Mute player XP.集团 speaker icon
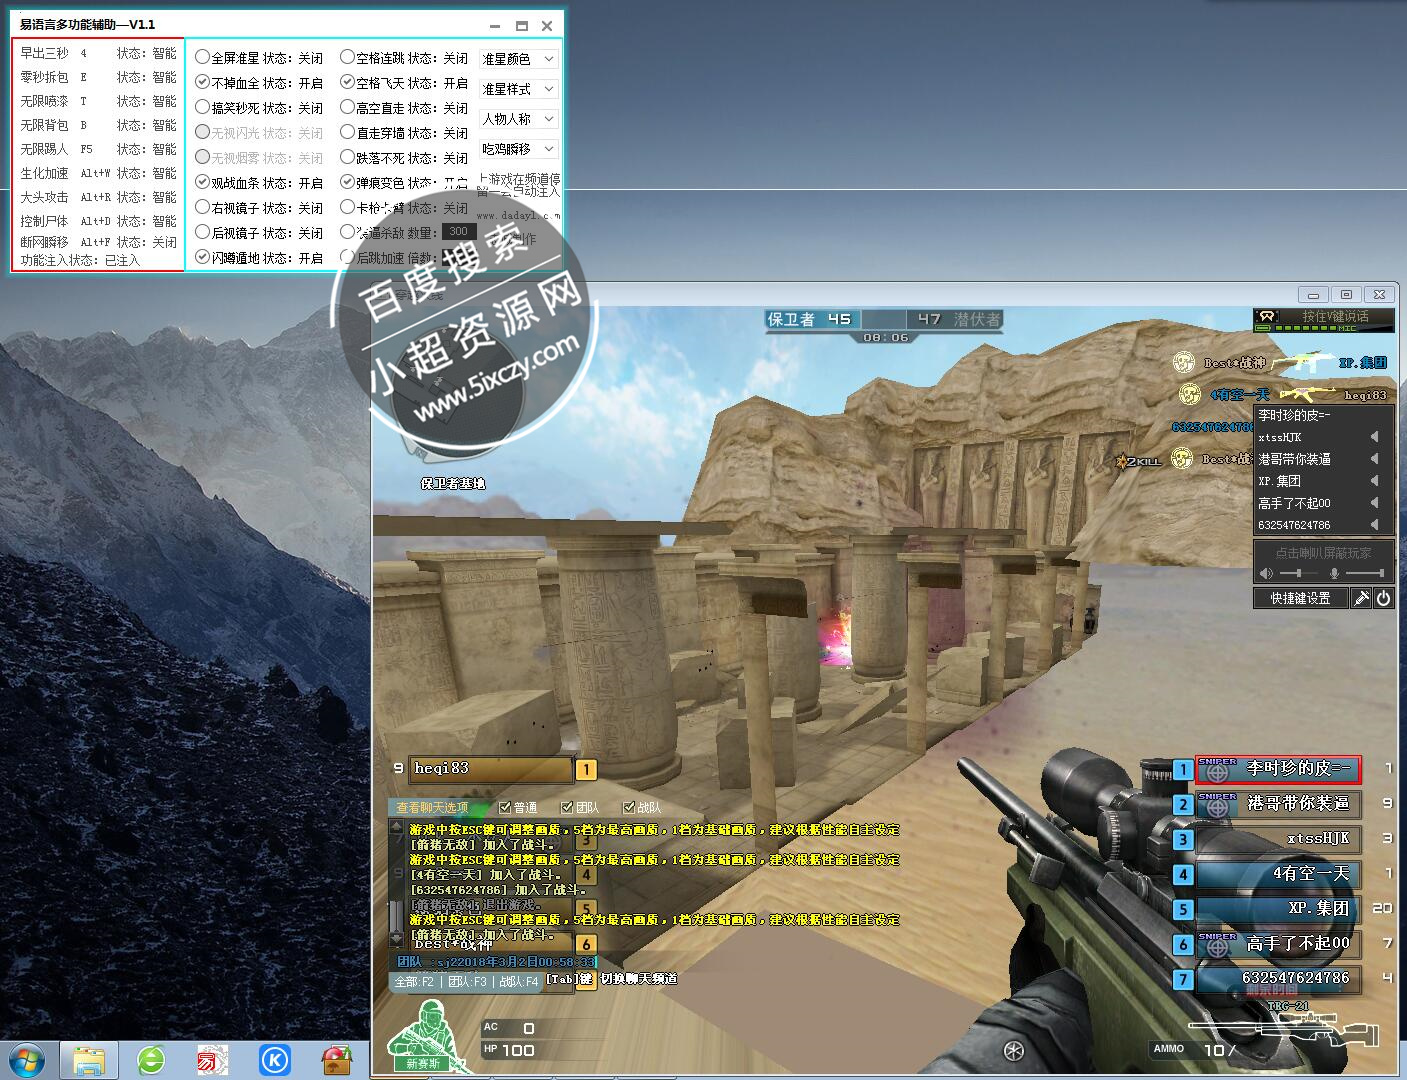The width and height of the screenshot is (1407, 1080). [x=1374, y=481]
